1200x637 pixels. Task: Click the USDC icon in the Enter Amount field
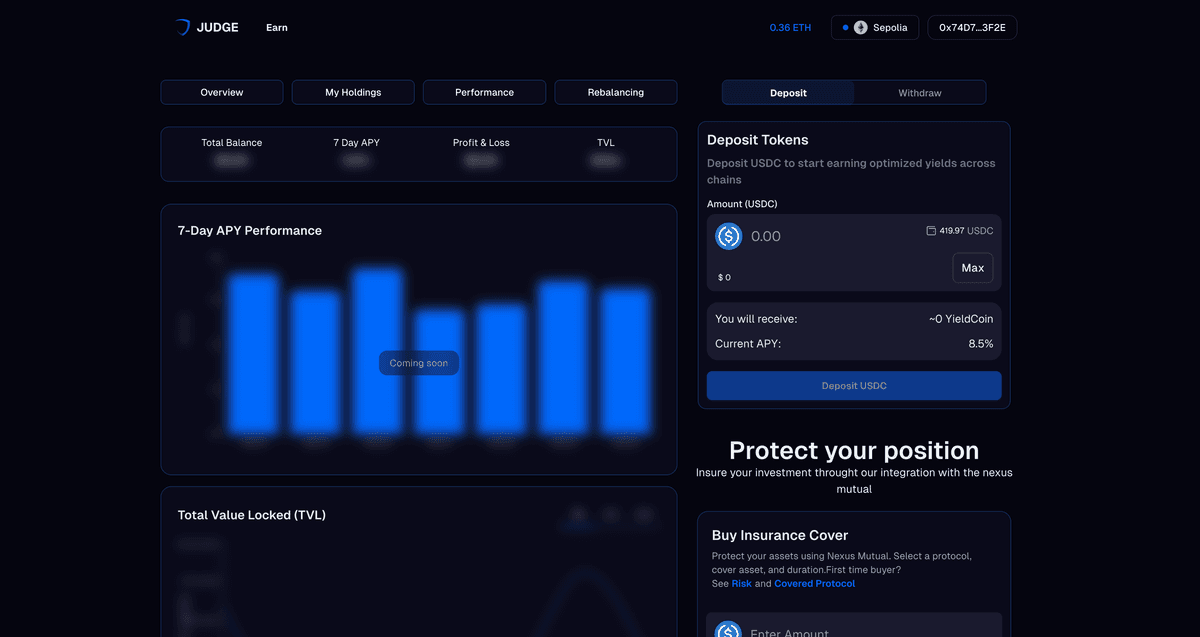728,630
